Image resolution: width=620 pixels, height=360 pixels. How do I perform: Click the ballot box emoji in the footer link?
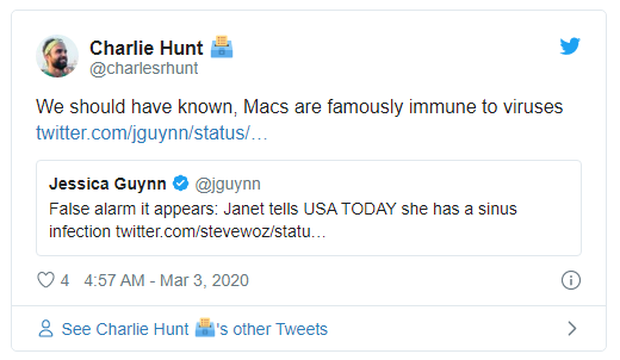[x=204, y=328]
